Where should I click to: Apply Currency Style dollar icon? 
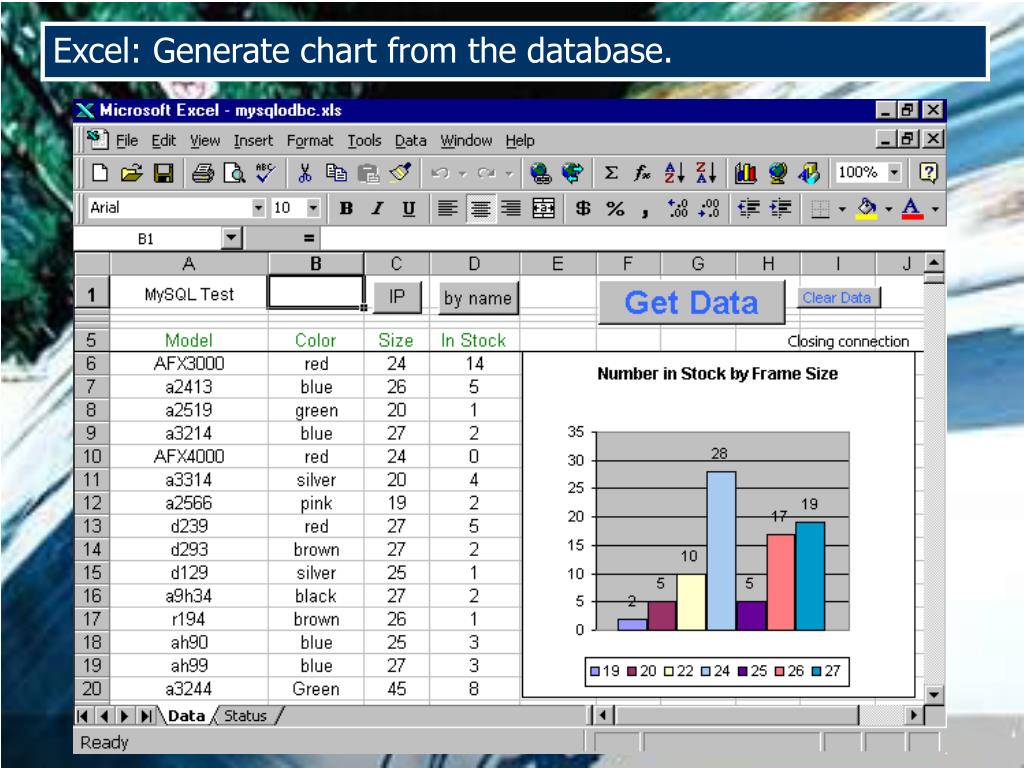583,208
